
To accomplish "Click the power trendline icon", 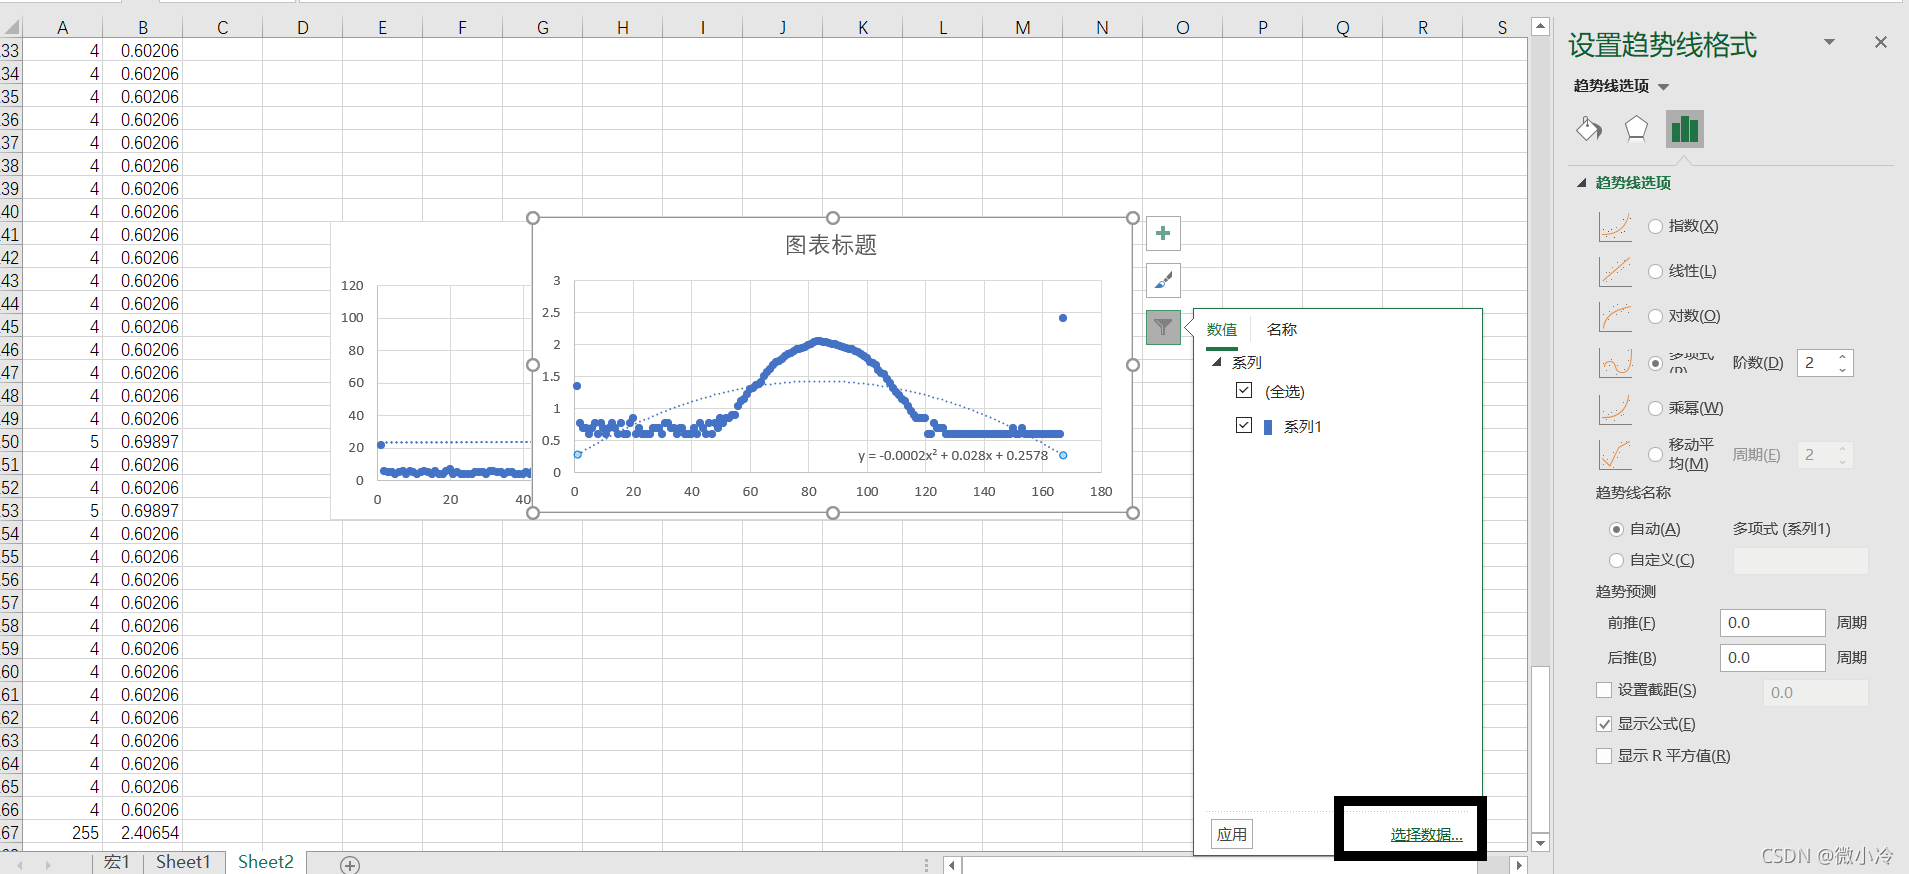I will (x=1615, y=408).
